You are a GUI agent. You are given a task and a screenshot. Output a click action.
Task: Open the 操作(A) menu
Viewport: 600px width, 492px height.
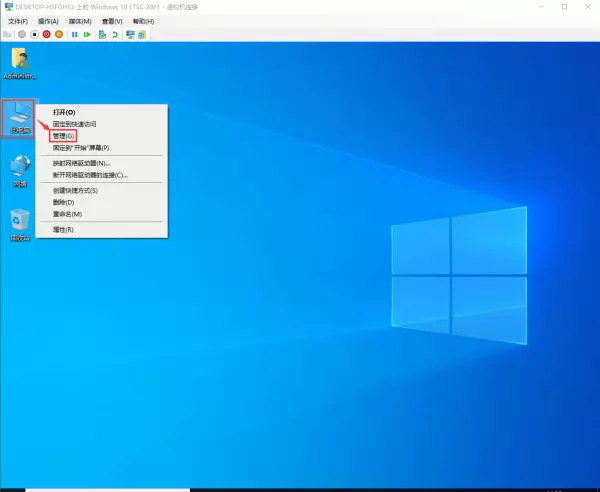pos(48,21)
